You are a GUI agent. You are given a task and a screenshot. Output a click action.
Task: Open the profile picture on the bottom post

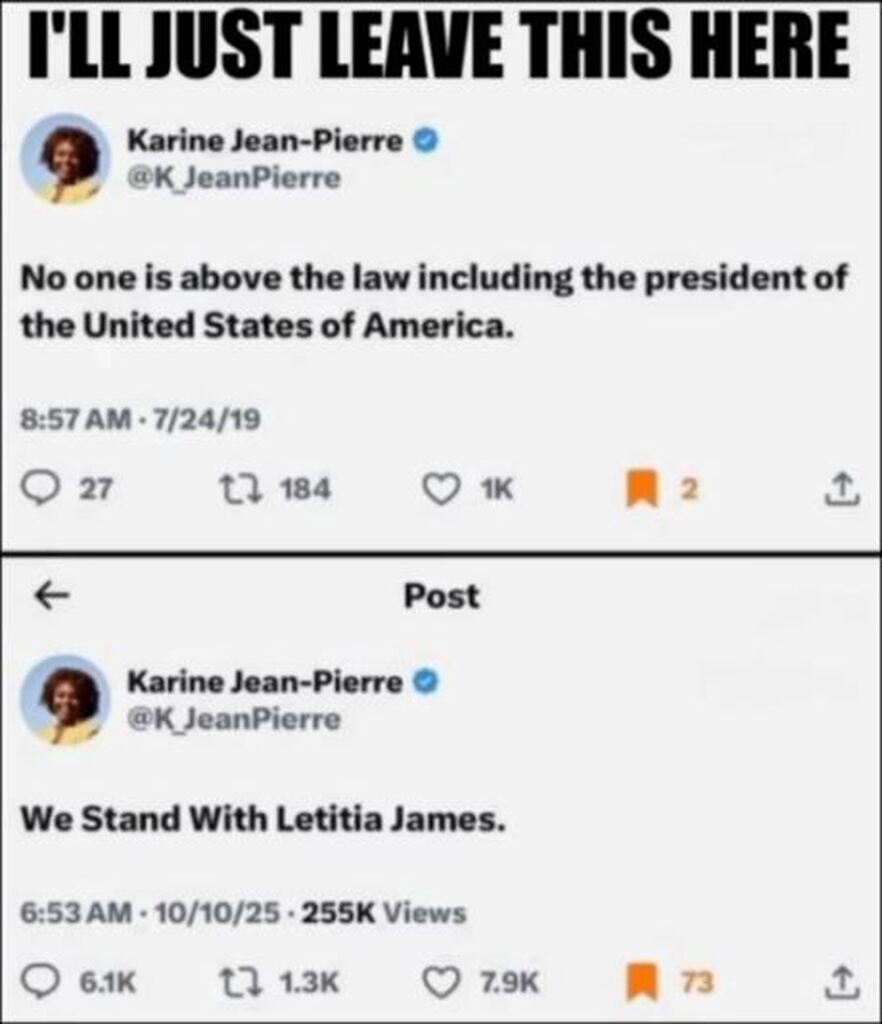pyautogui.click(x=65, y=700)
